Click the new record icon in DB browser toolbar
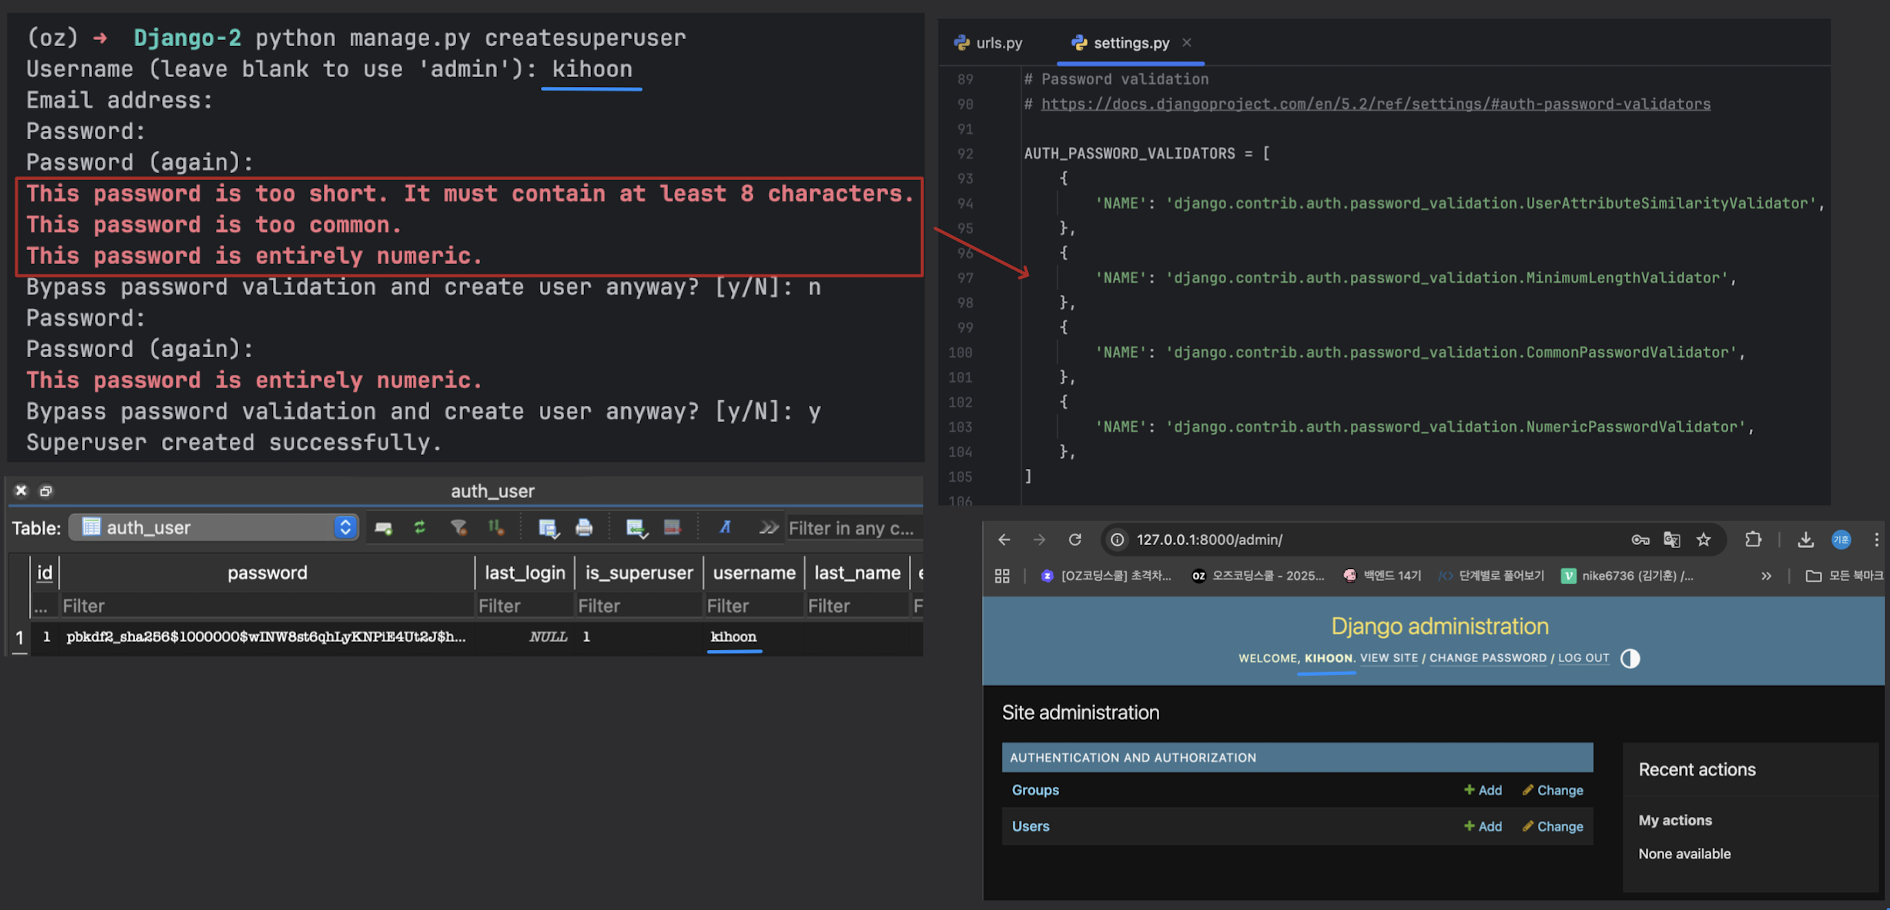The width and height of the screenshot is (1890, 910). click(x=383, y=527)
